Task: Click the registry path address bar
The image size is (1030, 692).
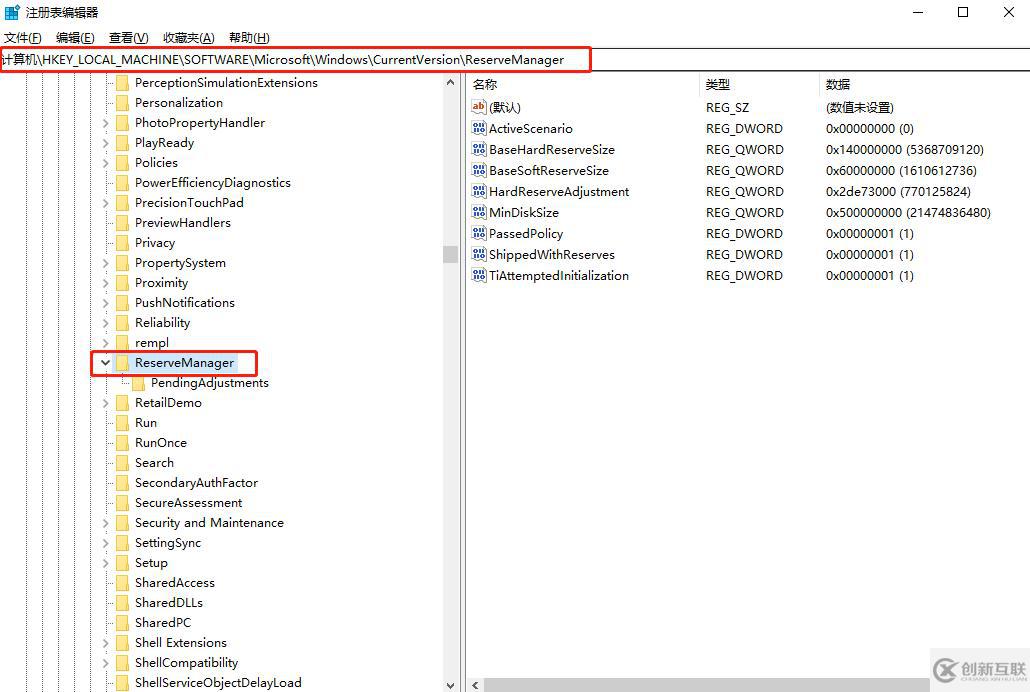Action: point(515,60)
